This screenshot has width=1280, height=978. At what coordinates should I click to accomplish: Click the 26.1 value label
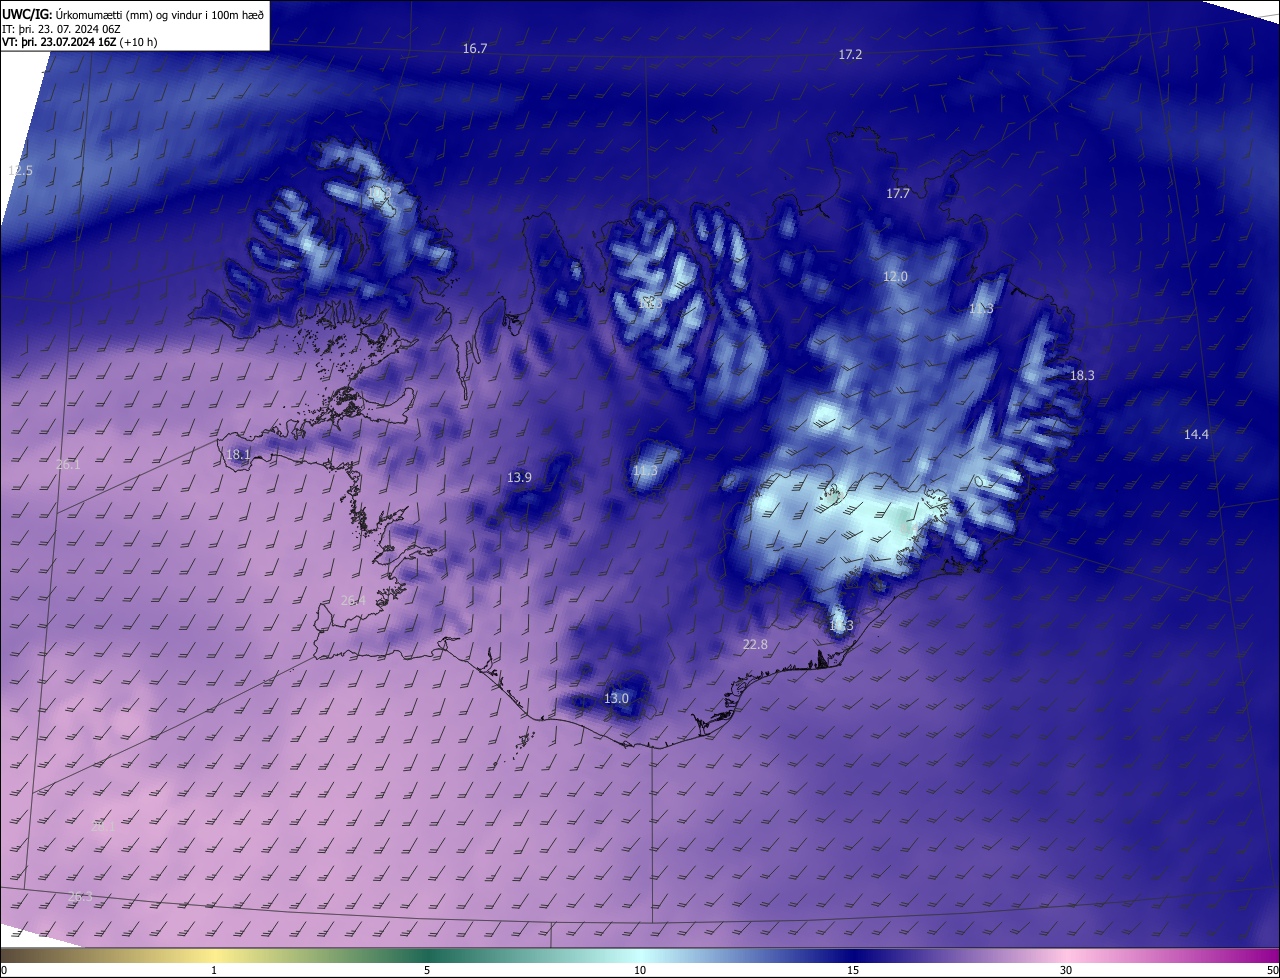click(x=68, y=465)
